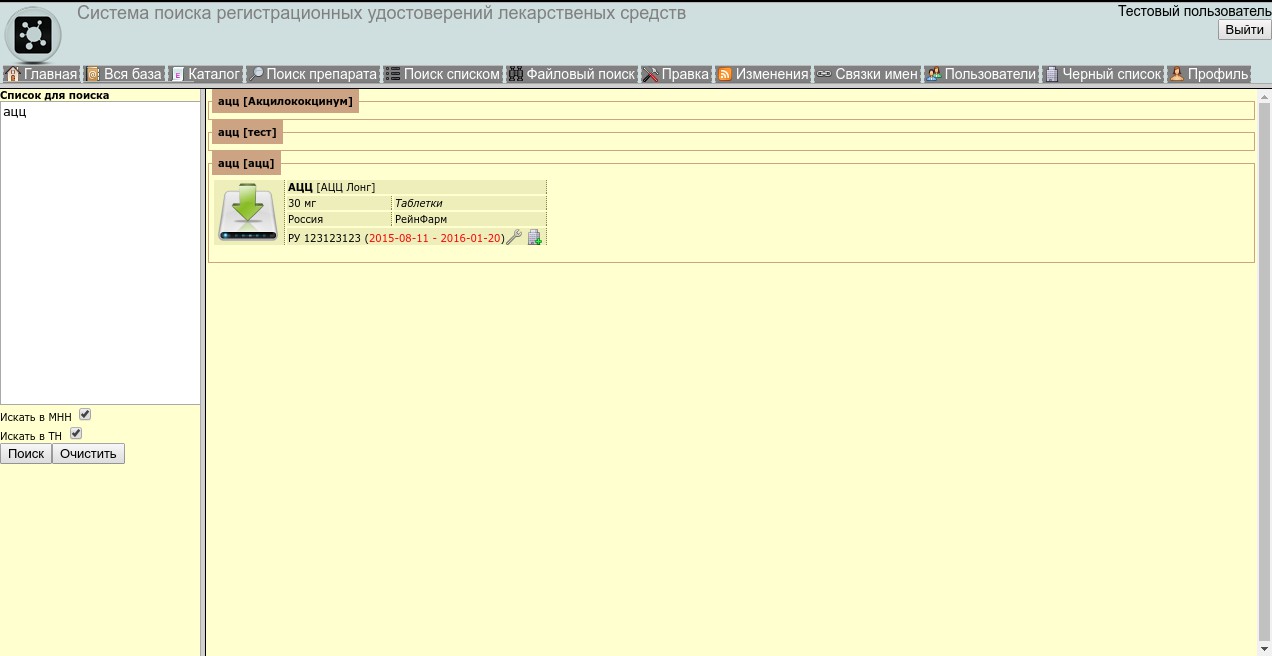Click the page title Система поиска регистрационных удостоверений
Screen dimensions: 1272x656
tap(381, 14)
